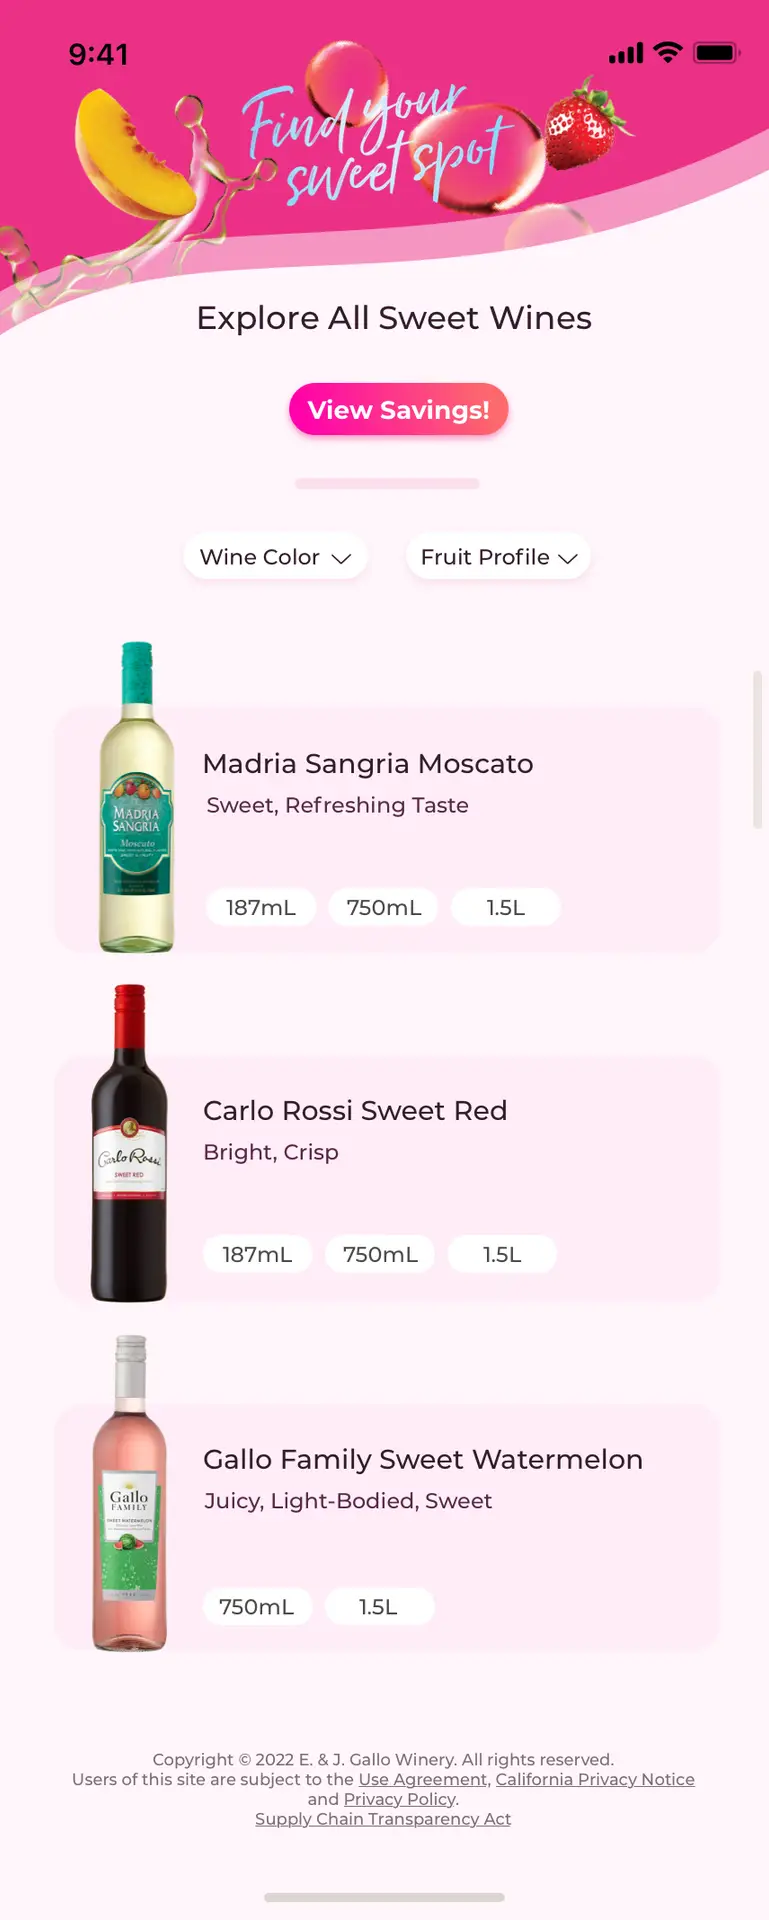The height and width of the screenshot is (1920, 769).
Task: Tap the battery status icon
Action: pyautogui.click(x=716, y=52)
